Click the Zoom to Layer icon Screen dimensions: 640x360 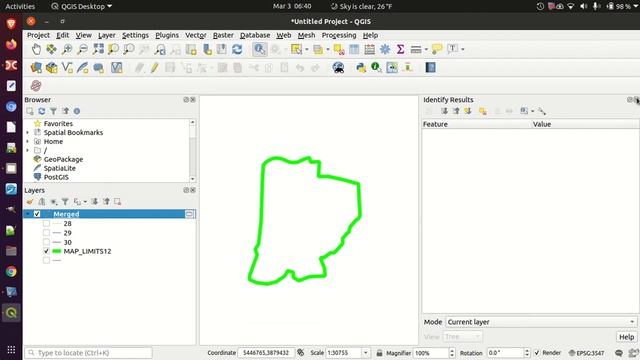tap(129, 49)
